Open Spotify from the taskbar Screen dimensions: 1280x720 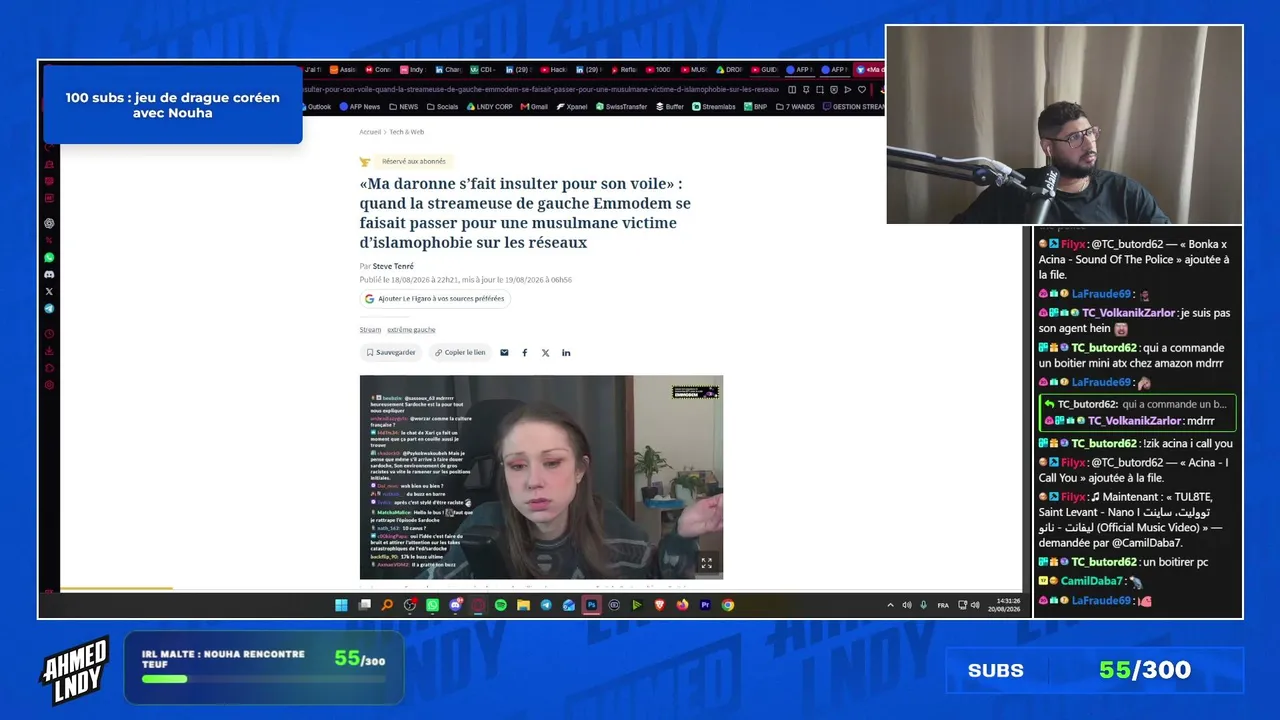pos(501,605)
